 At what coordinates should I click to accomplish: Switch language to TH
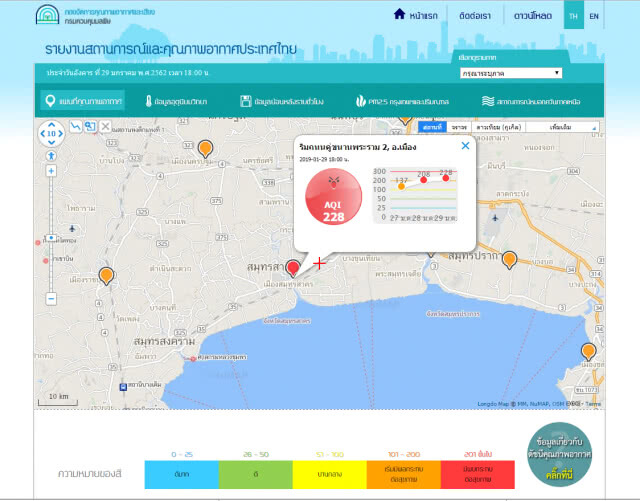coord(573,15)
